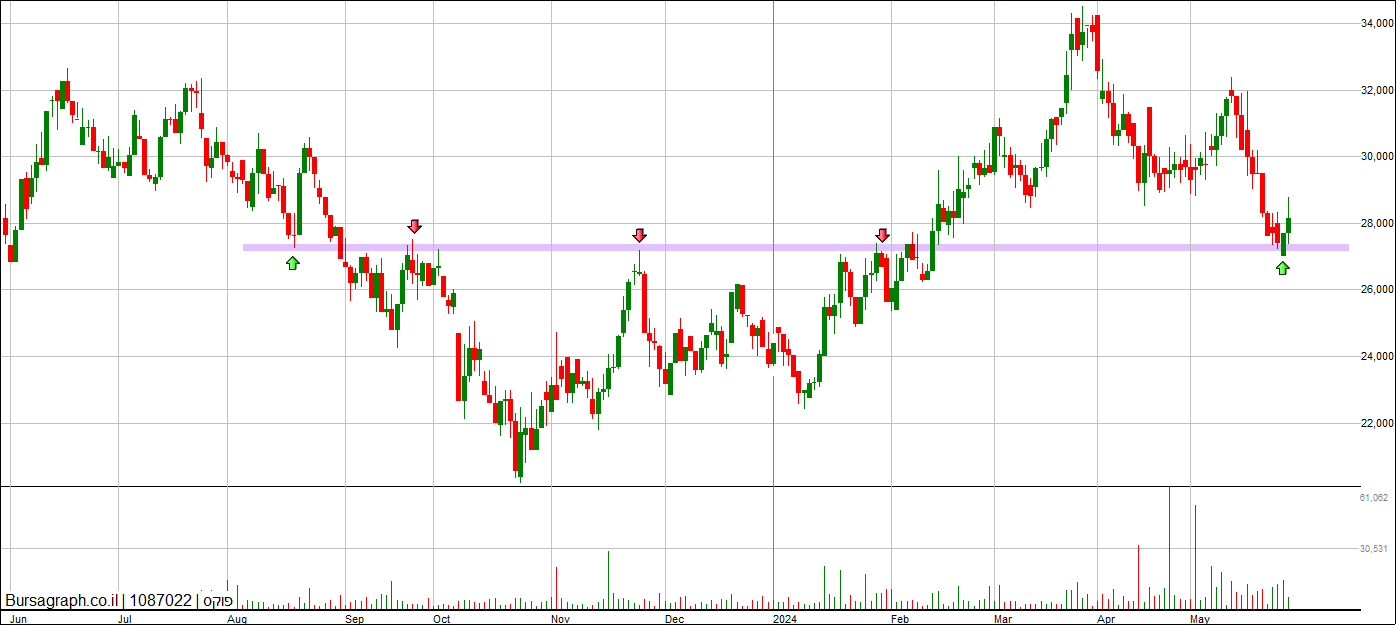Click the 61,062 volume axis label
This screenshot has height=625, width=1396.
(x=1374, y=497)
